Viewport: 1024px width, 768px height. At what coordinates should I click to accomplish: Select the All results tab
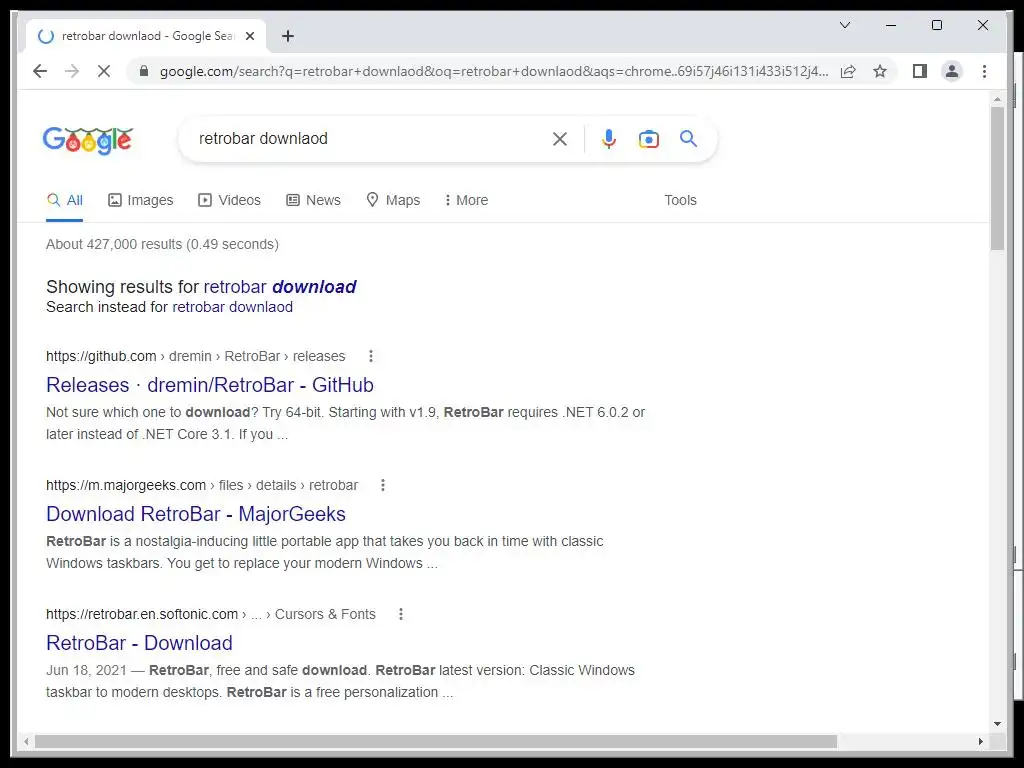tap(65, 200)
